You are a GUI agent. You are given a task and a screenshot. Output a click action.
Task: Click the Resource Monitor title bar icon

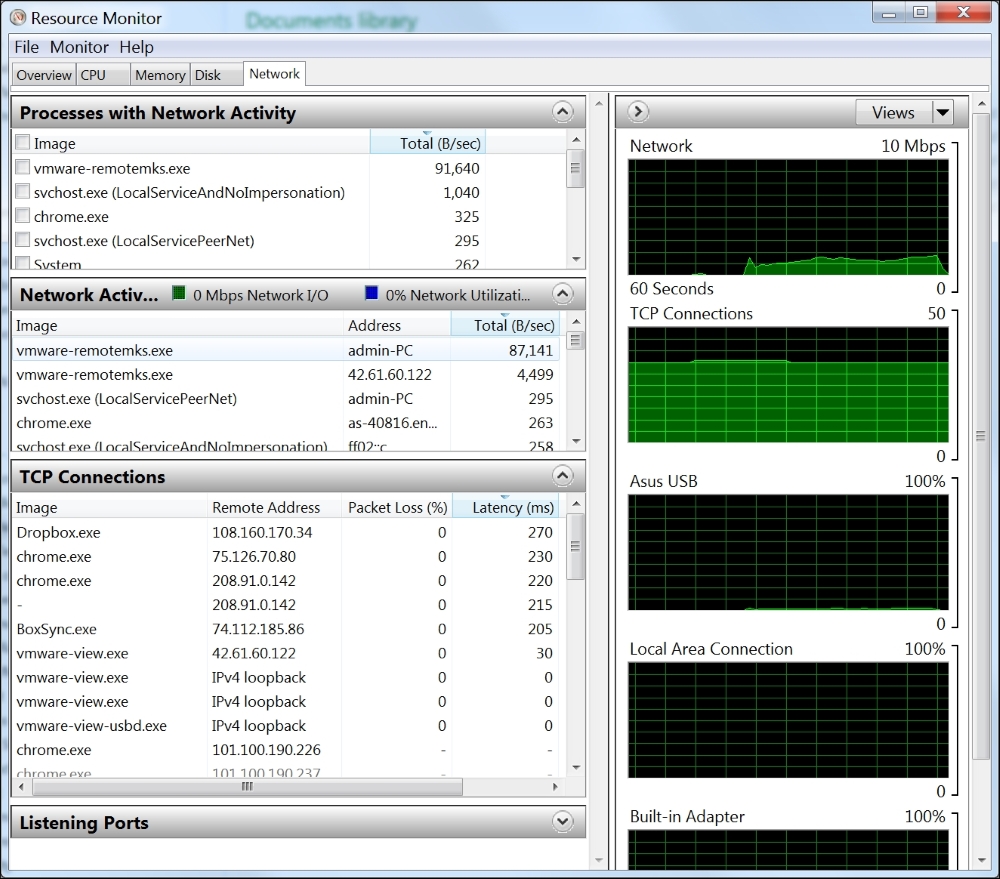(x=18, y=18)
